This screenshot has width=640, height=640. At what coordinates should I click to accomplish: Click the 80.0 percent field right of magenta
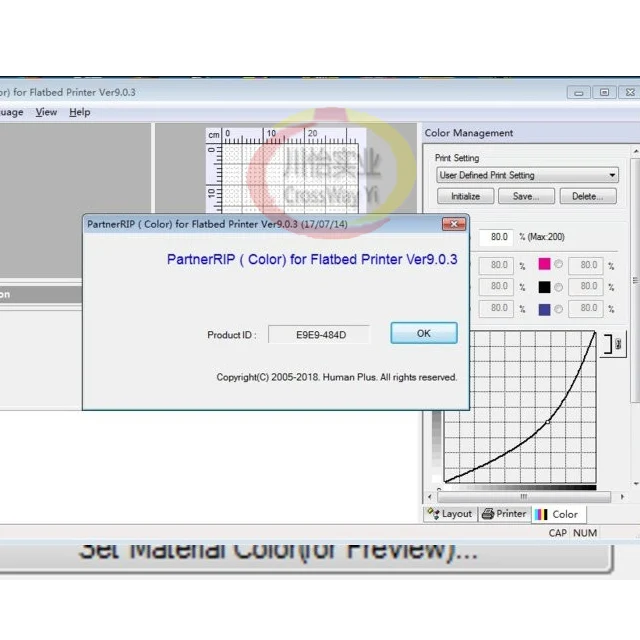pos(585,265)
